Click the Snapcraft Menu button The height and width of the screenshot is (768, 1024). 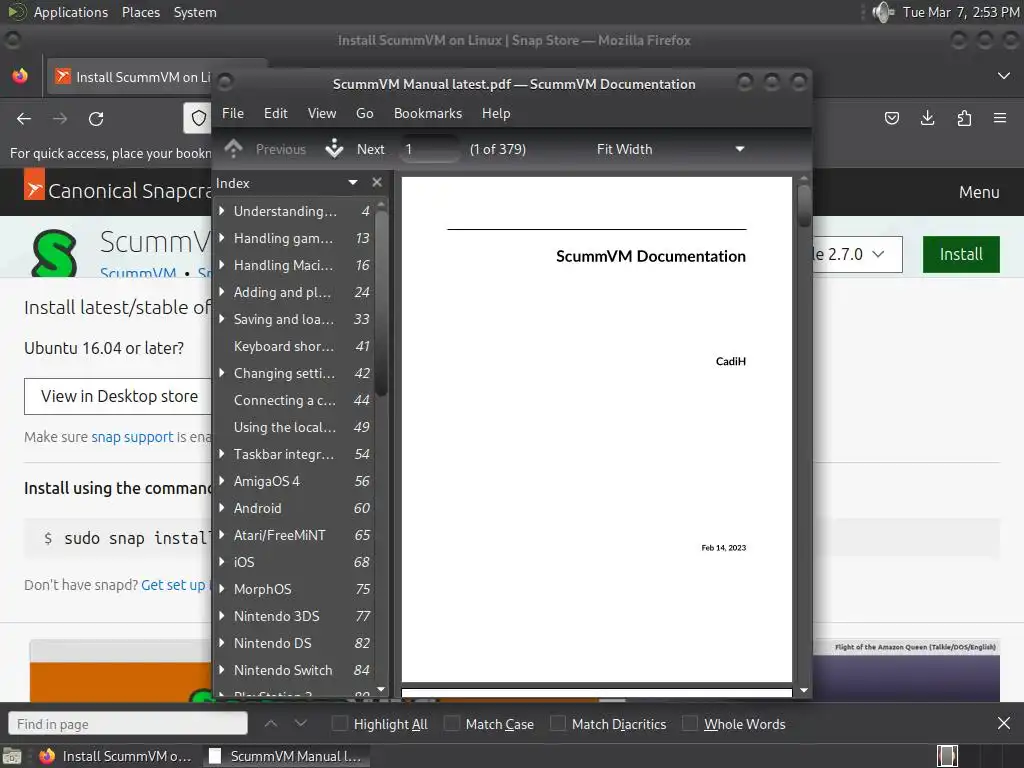click(x=978, y=192)
